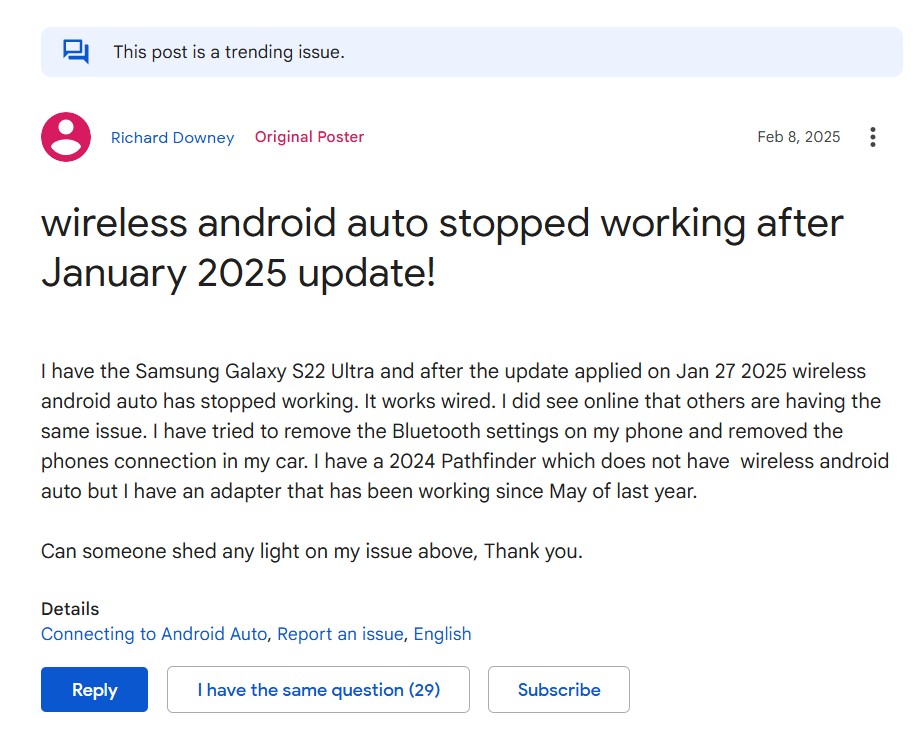918x751 pixels.
Task: Click the 'Details' section label
Action: [x=70, y=609]
